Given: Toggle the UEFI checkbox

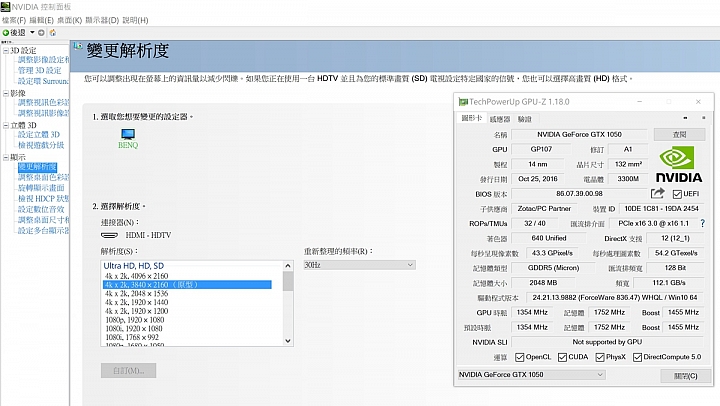Looking at the screenshot, I should pyautogui.click(x=677, y=194).
